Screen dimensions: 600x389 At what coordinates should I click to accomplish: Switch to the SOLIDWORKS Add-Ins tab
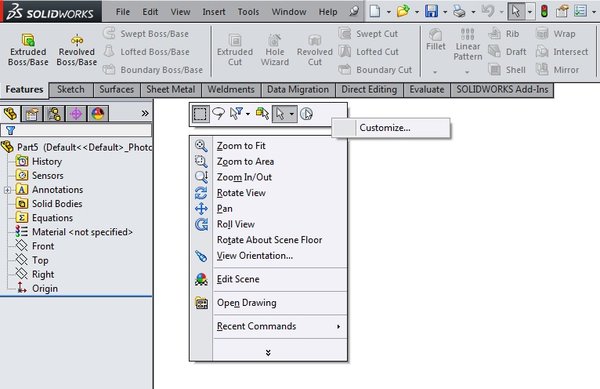point(502,90)
